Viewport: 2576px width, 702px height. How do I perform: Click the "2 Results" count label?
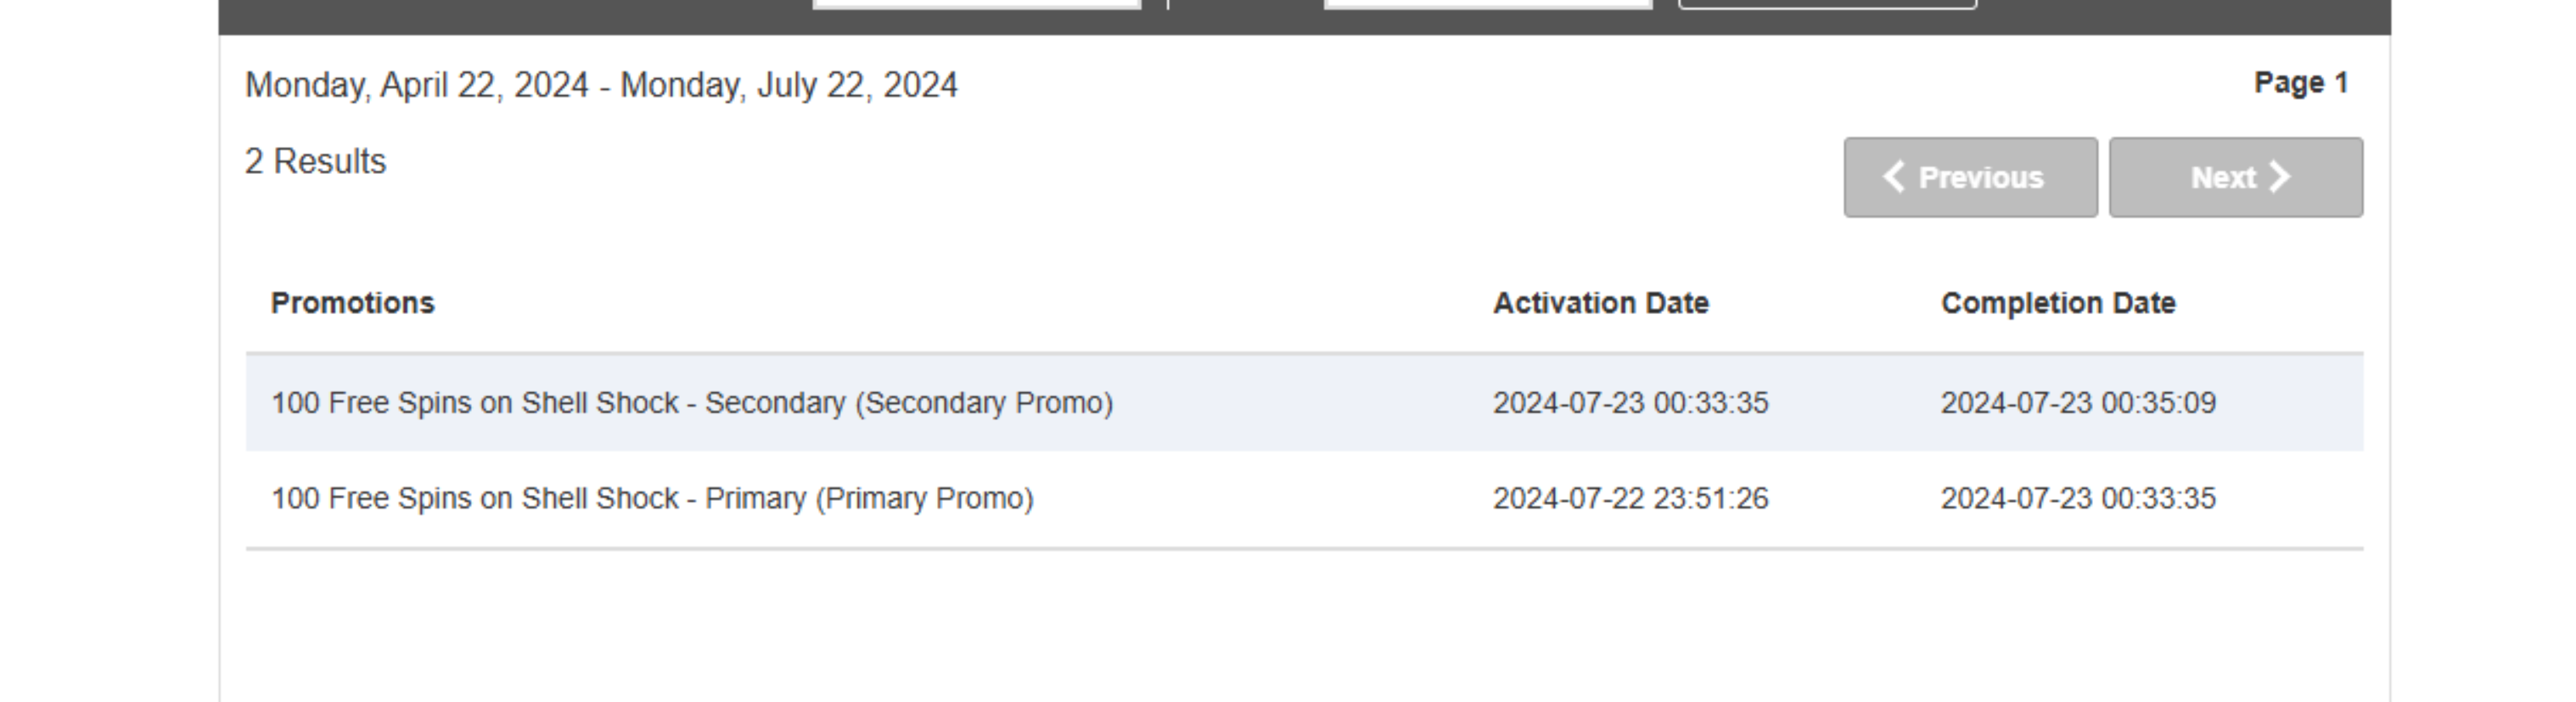point(315,161)
